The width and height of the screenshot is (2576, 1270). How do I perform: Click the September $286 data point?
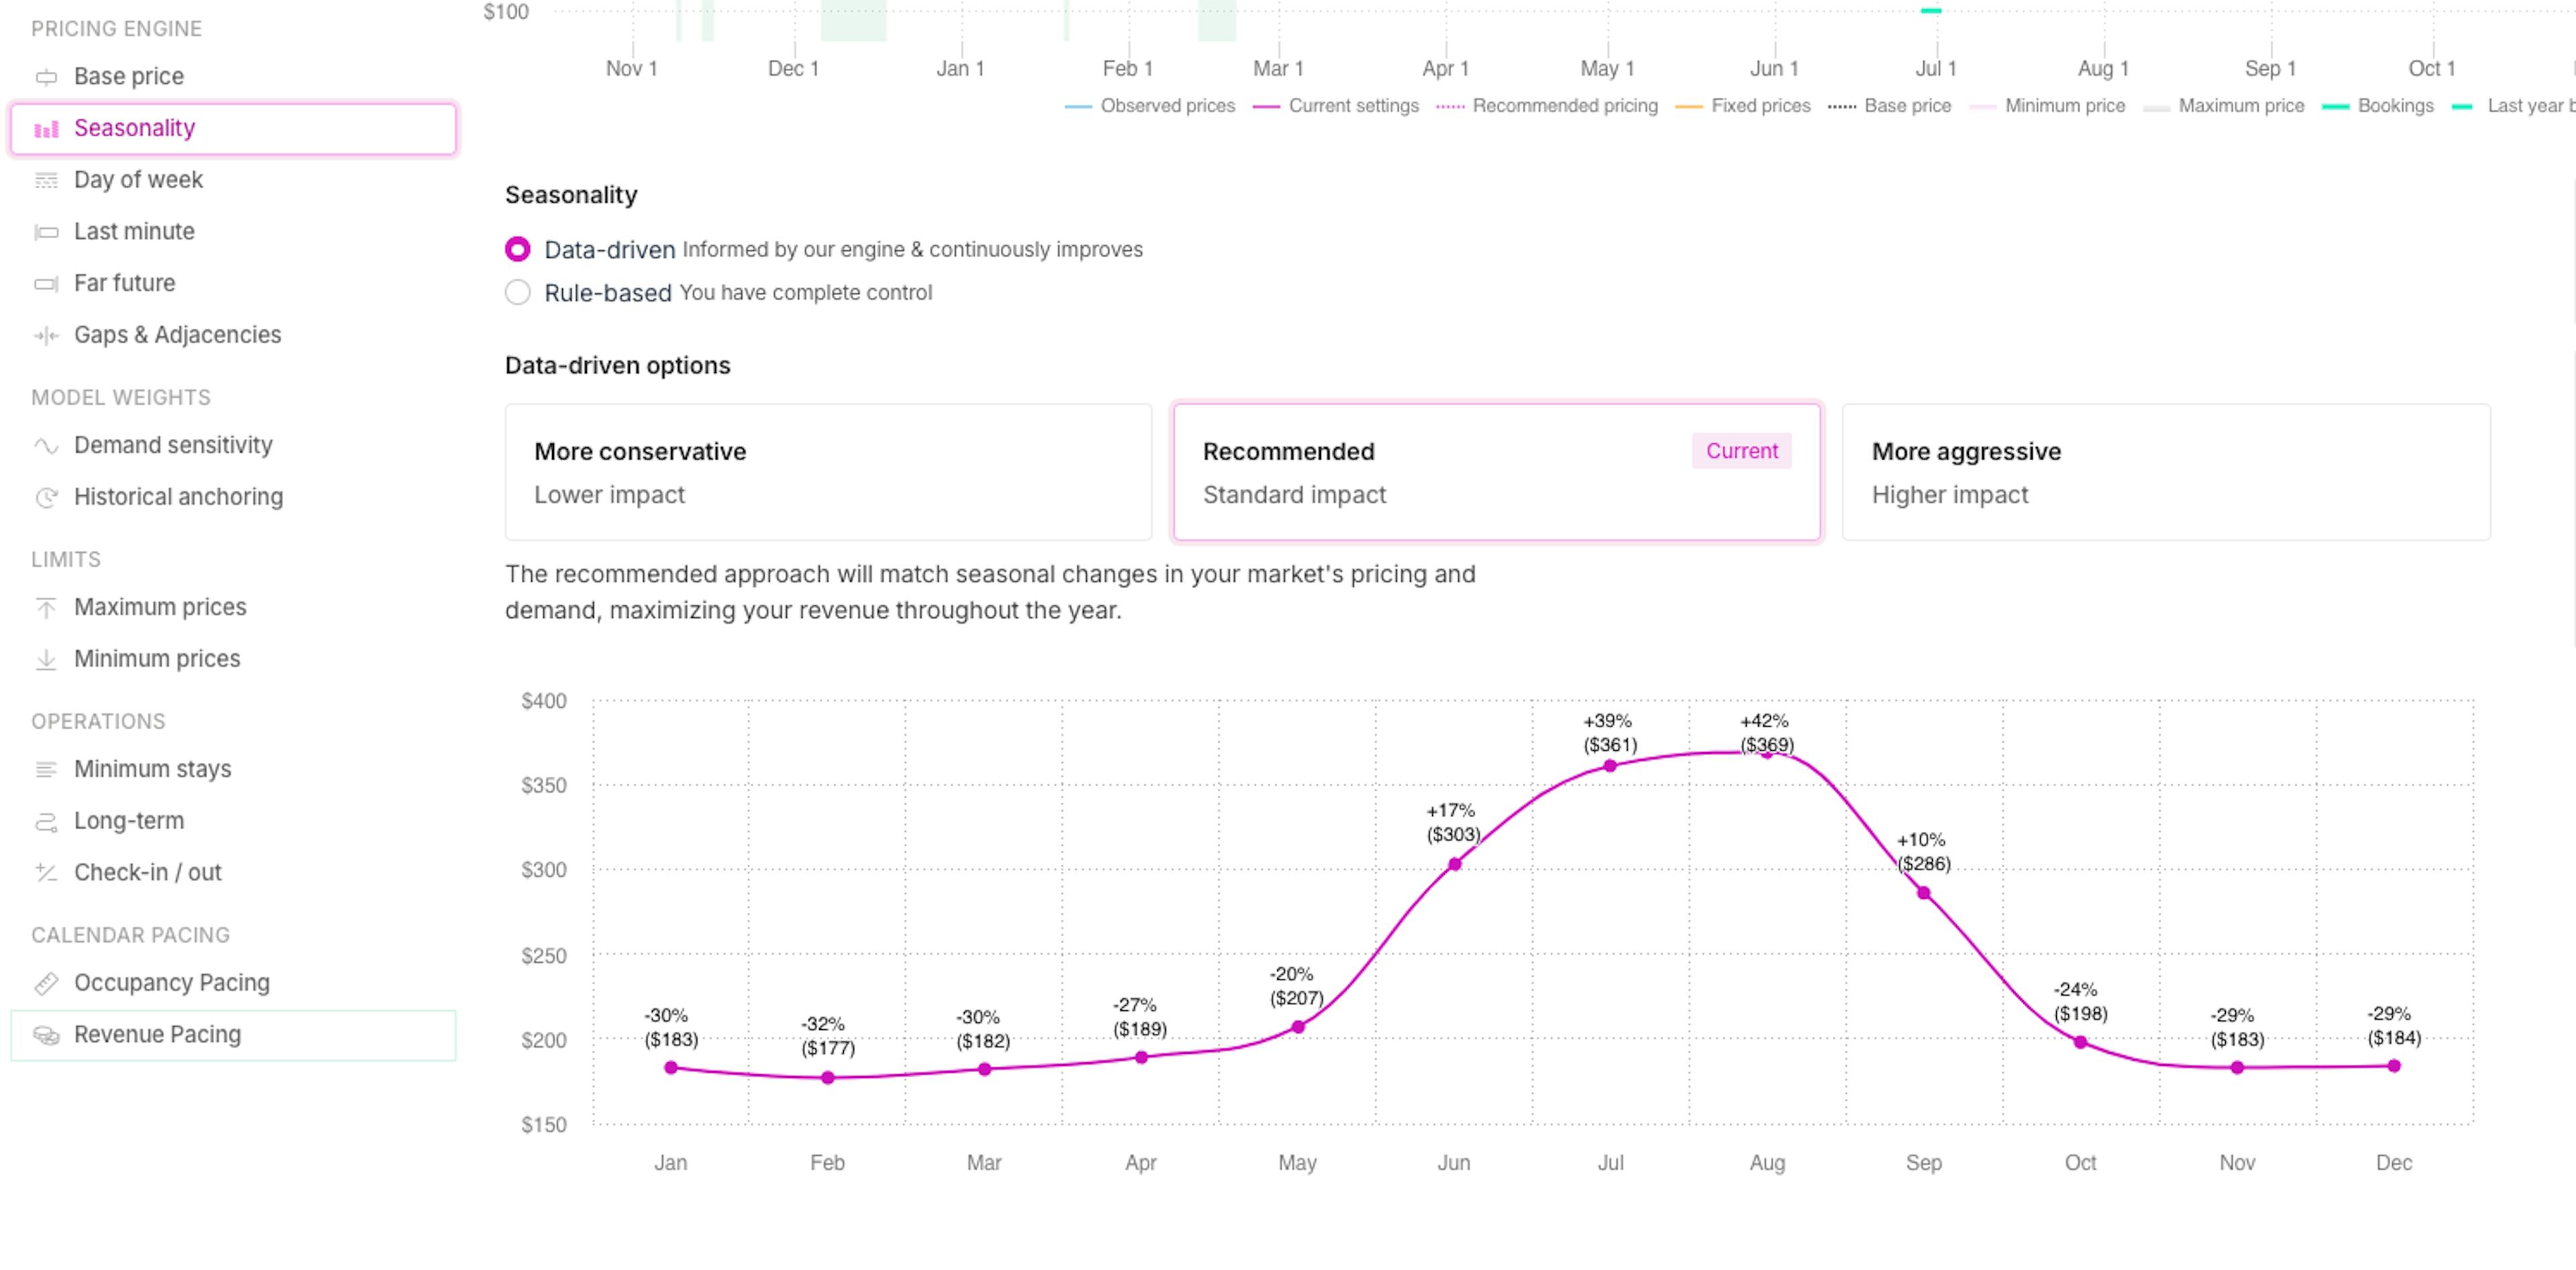pos(1924,893)
